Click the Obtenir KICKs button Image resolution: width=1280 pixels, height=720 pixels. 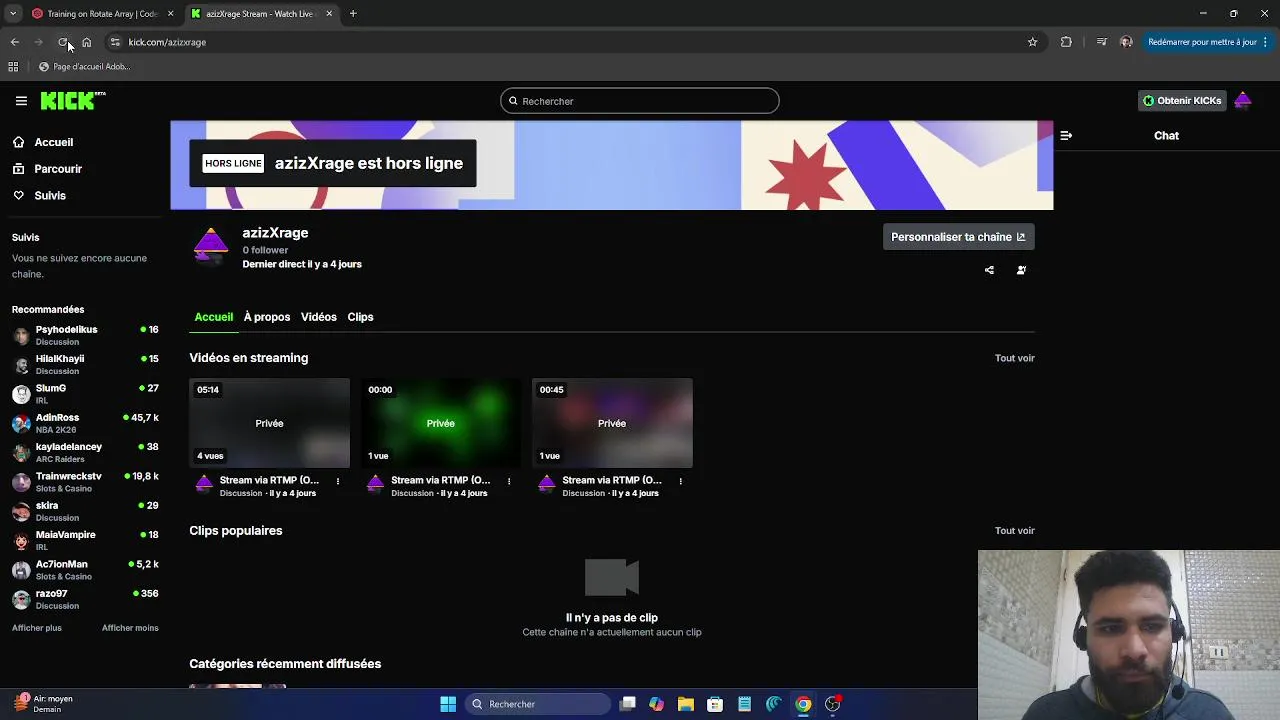(x=1182, y=101)
